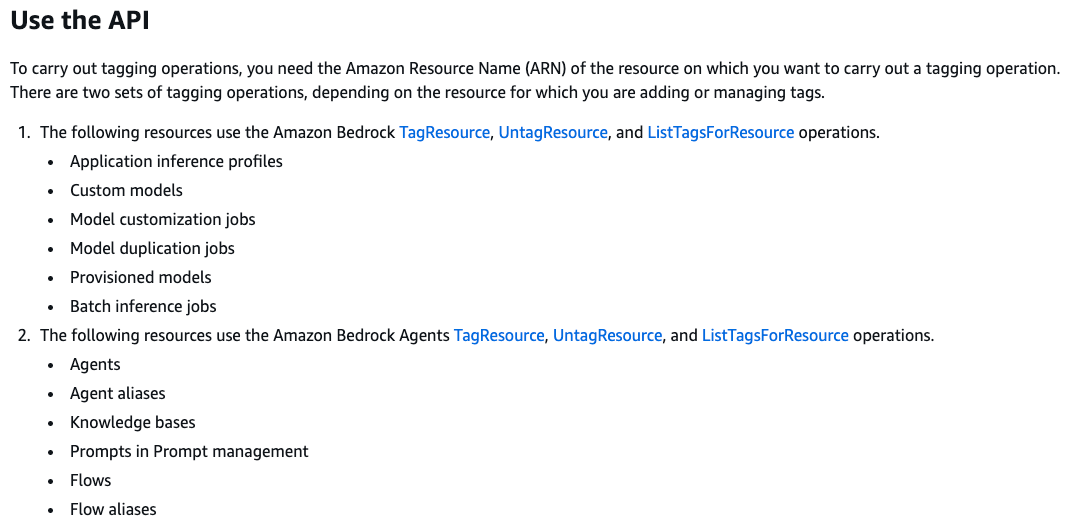Click the "Provisioned models" bullet text
This screenshot has width=1086, height=527.
(x=141, y=278)
